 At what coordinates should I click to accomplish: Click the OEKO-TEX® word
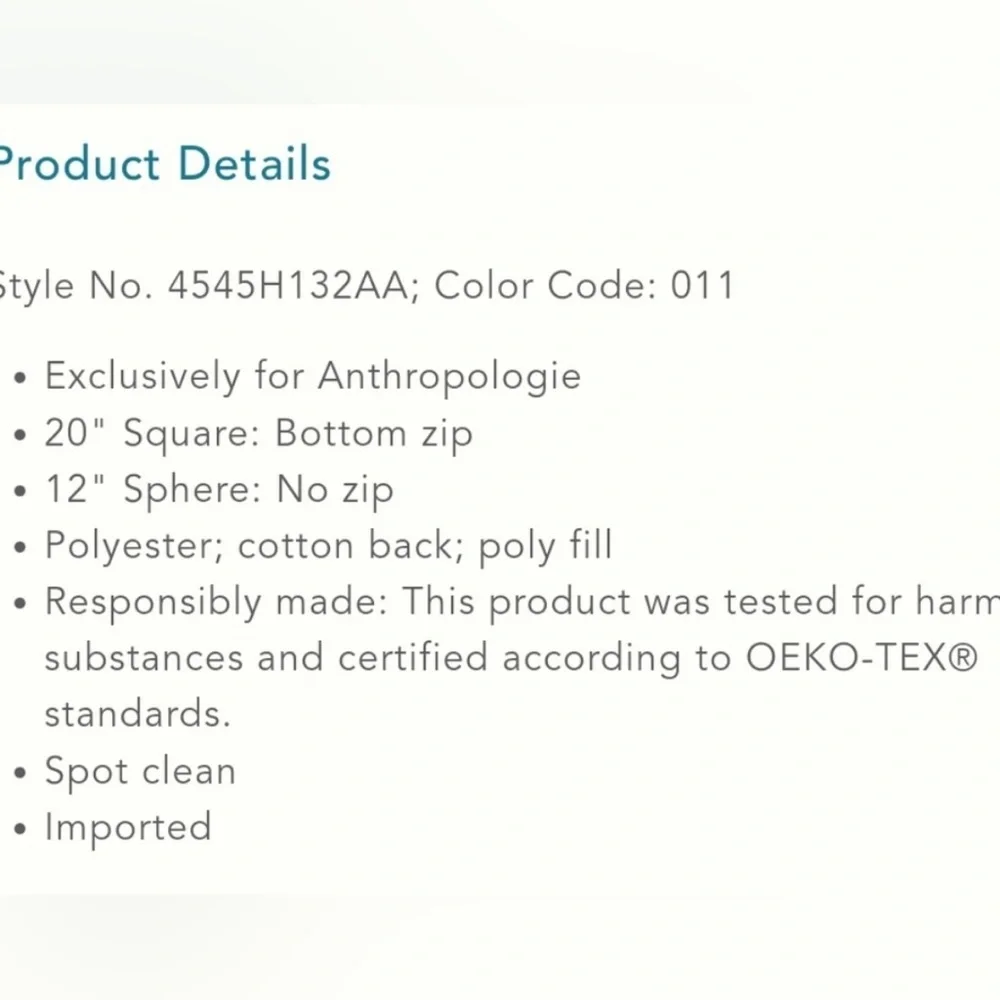(862, 658)
